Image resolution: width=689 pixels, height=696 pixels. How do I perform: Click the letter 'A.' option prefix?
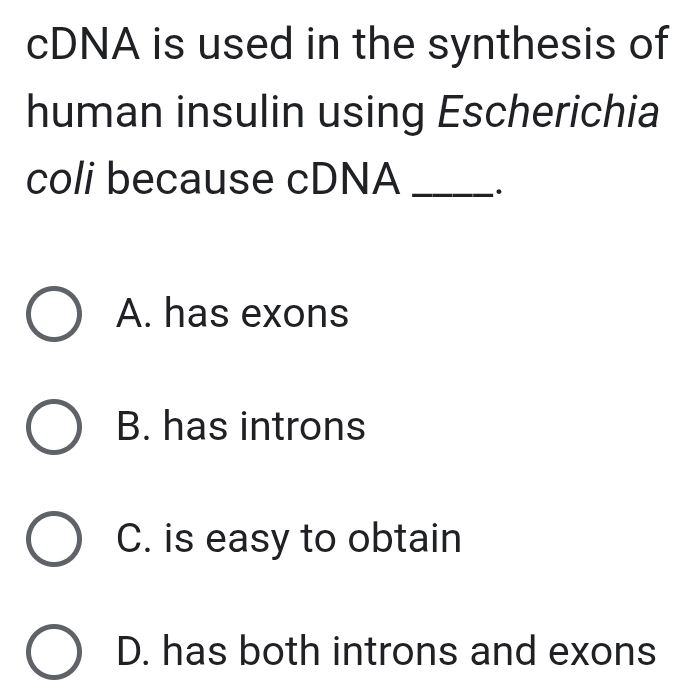tap(134, 313)
